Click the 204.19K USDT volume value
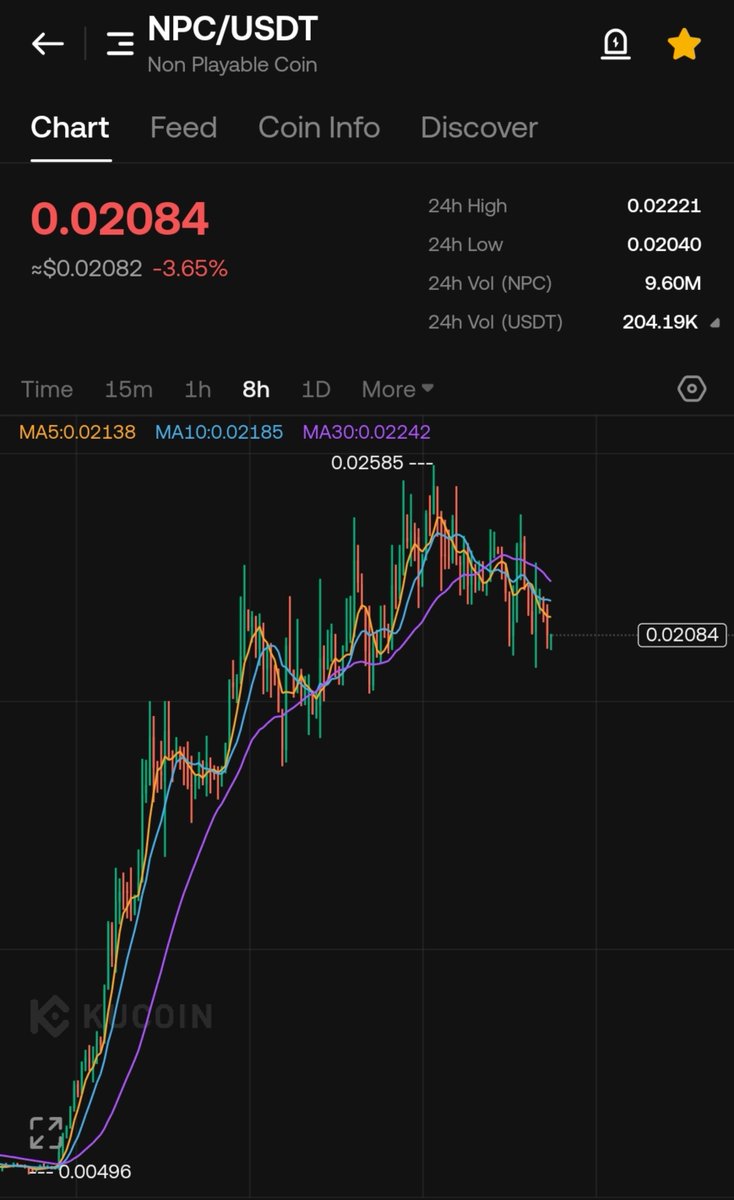734x1200 pixels. 661,322
